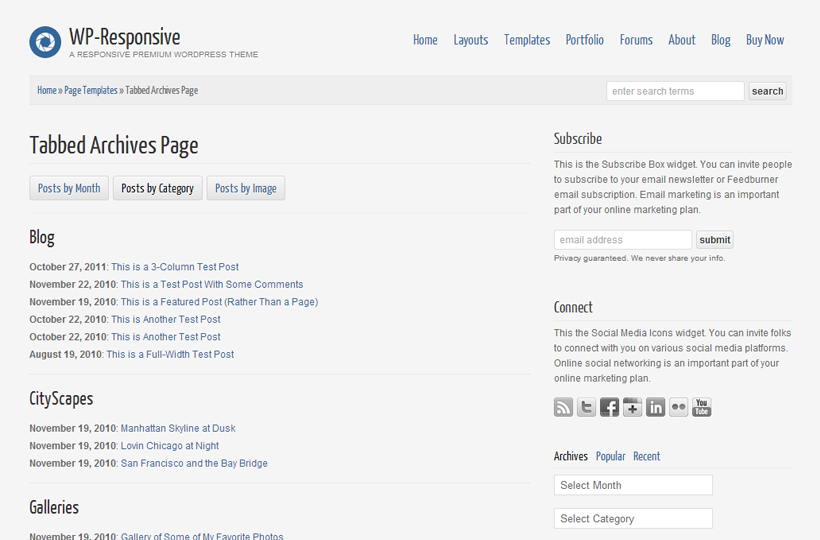This screenshot has width=820, height=540.
Task: Expand the Select Category dropdown
Action: 633,519
